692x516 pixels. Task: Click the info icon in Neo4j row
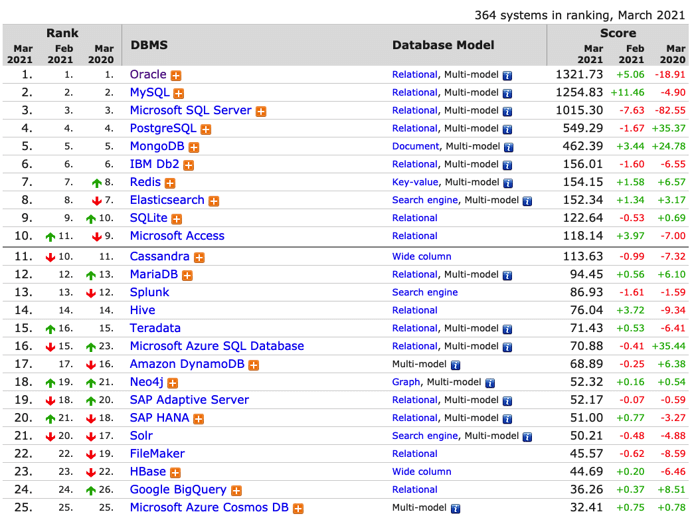coord(490,383)
